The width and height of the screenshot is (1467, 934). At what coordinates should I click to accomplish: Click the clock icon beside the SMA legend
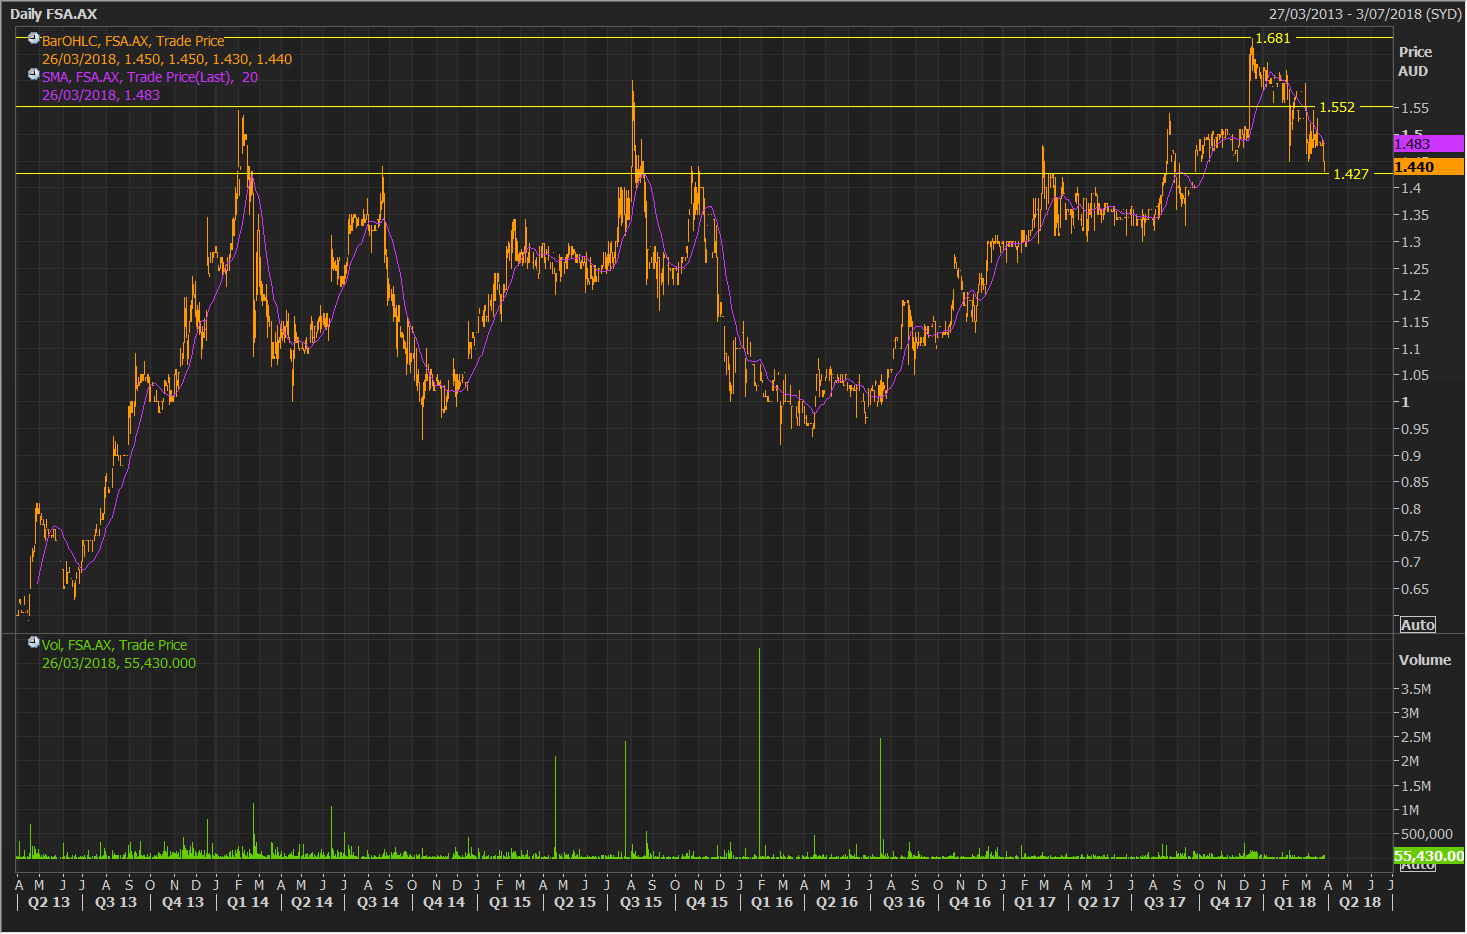[x=34, y=75]
